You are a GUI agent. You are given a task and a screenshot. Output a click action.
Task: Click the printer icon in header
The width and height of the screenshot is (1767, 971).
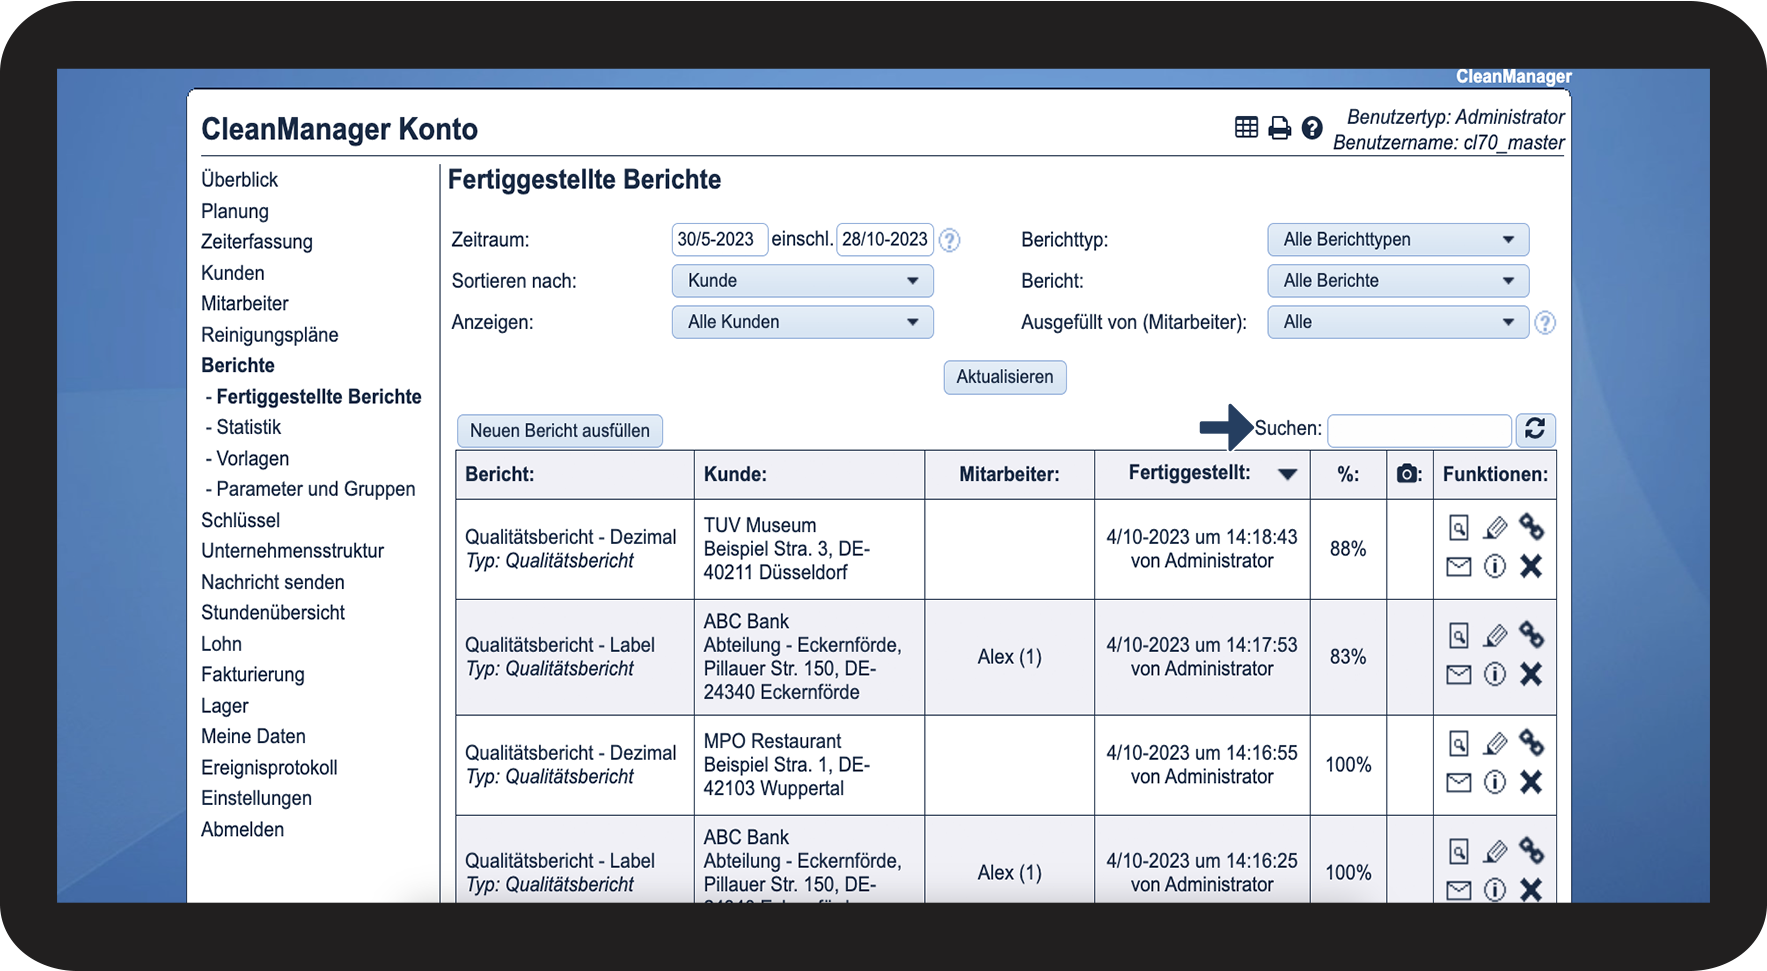[x=1279, y=128]
